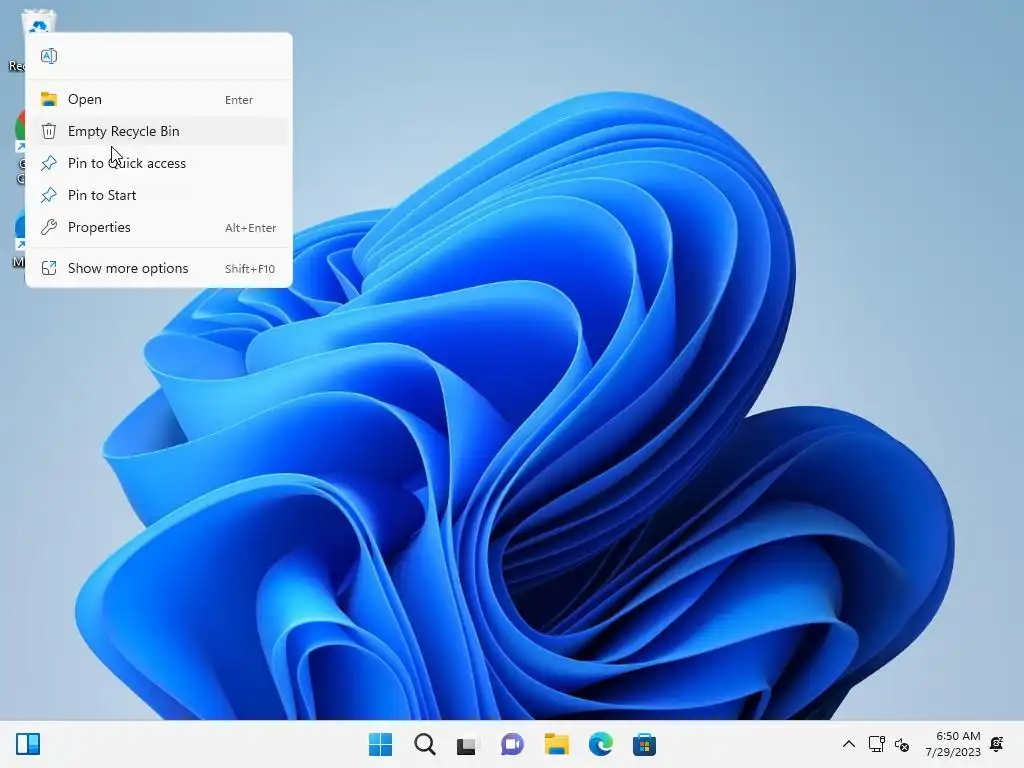1024x768 pixels.
Task: Select Pin to Quick access
Action: point(158,163)
